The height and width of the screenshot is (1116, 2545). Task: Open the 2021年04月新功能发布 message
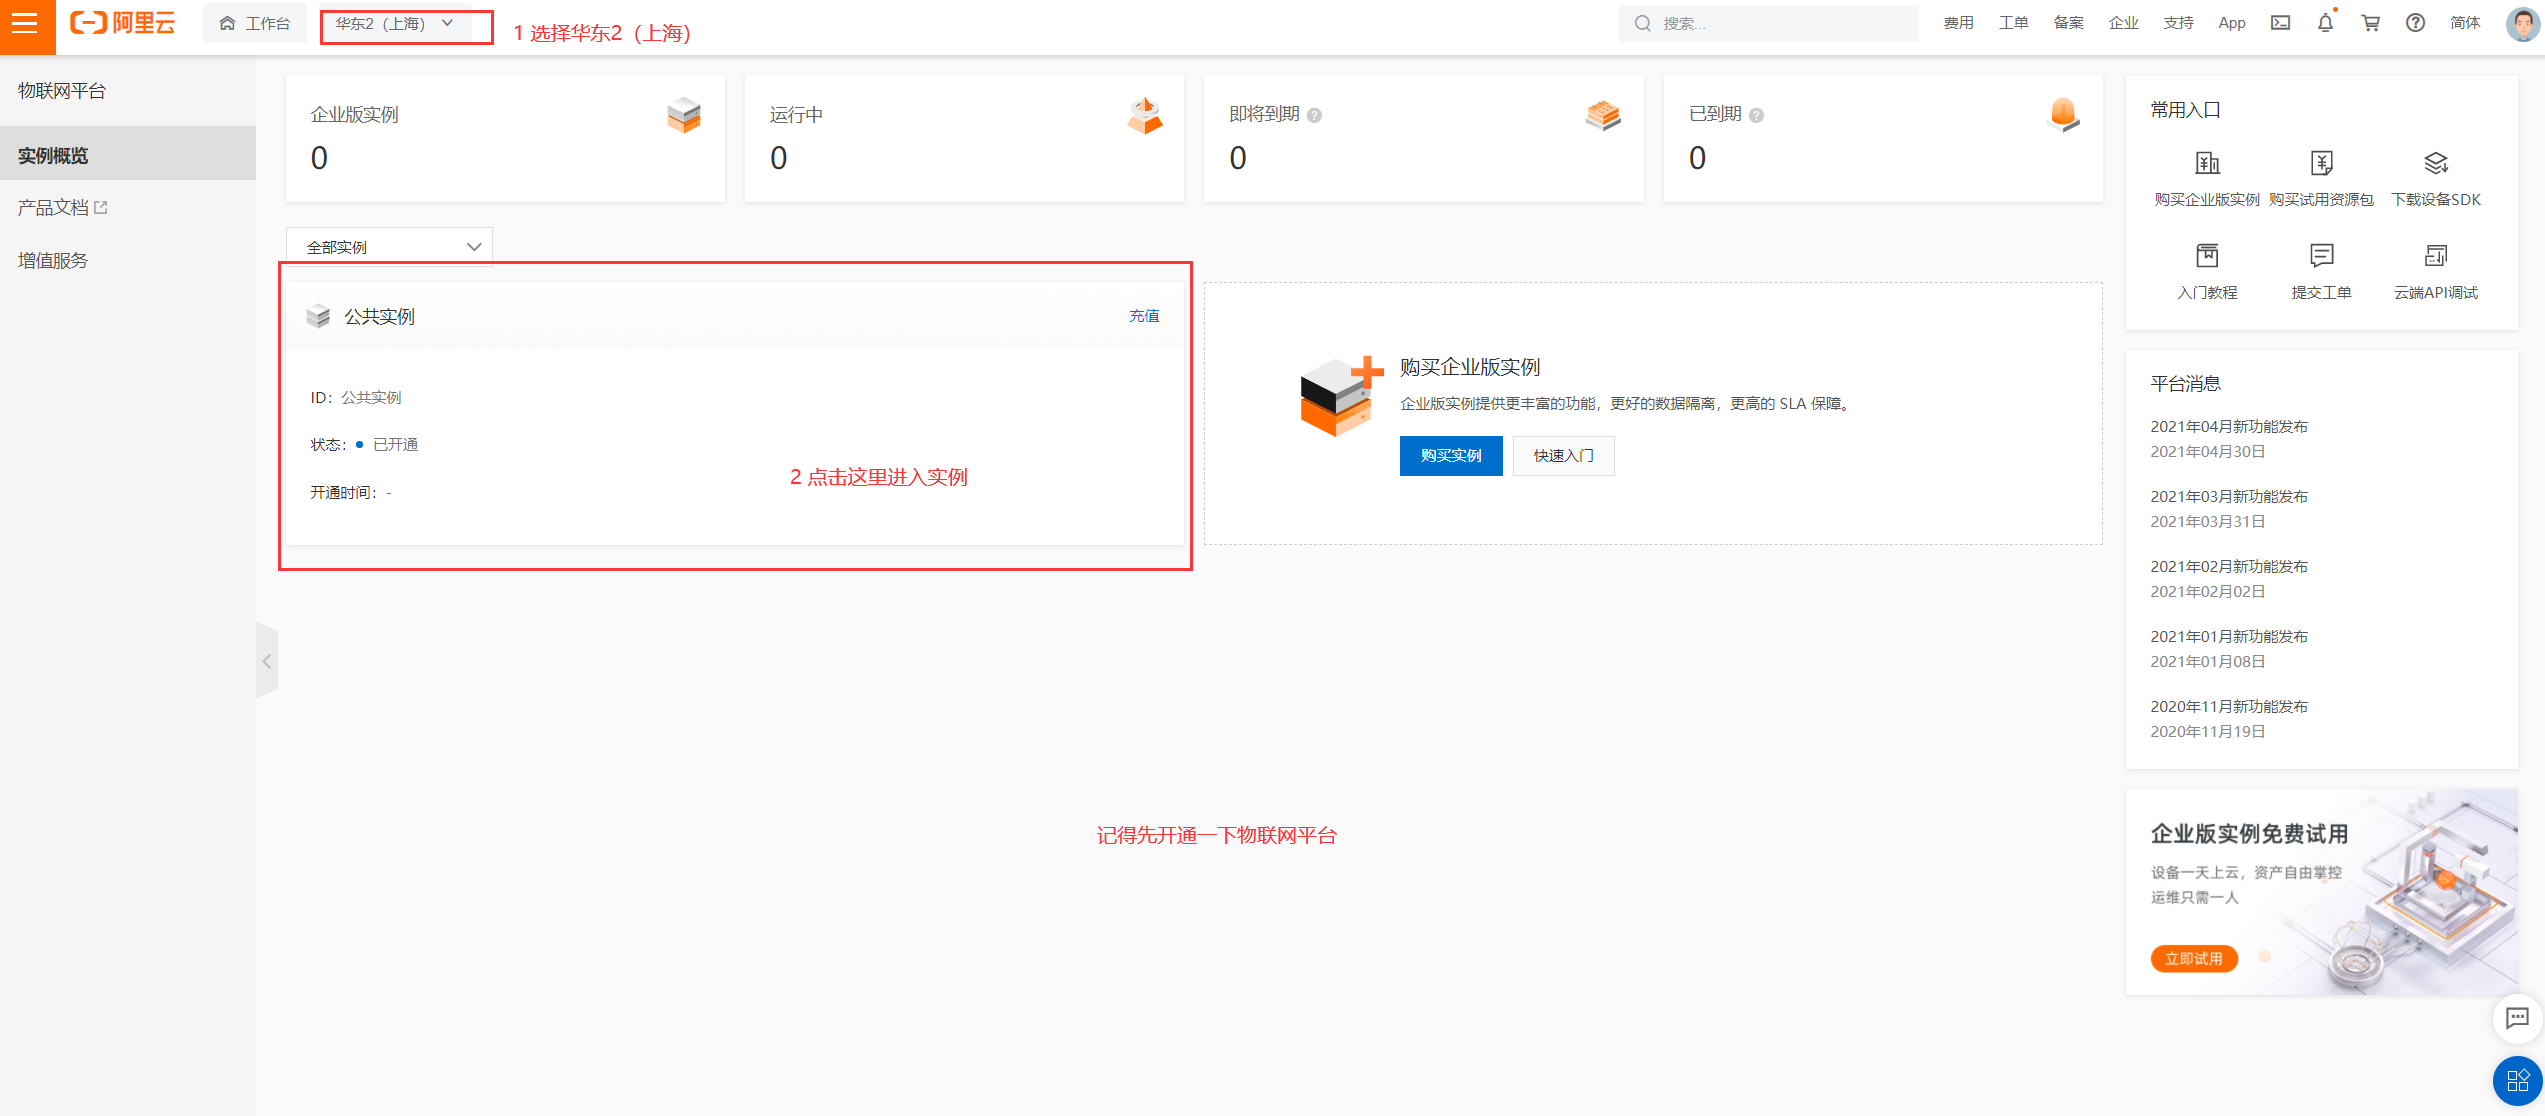[2229, 427]
